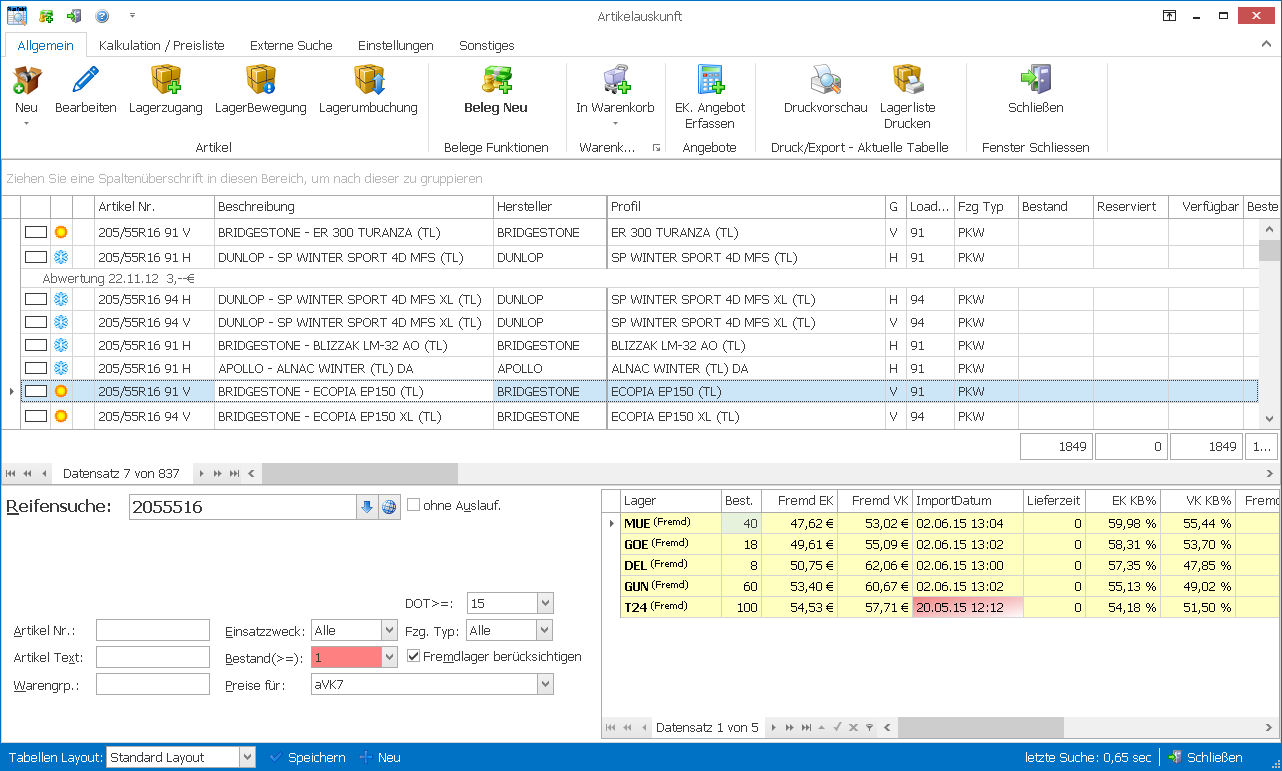
Task: Sort by the ImportDatum column header
Action: 967,500
